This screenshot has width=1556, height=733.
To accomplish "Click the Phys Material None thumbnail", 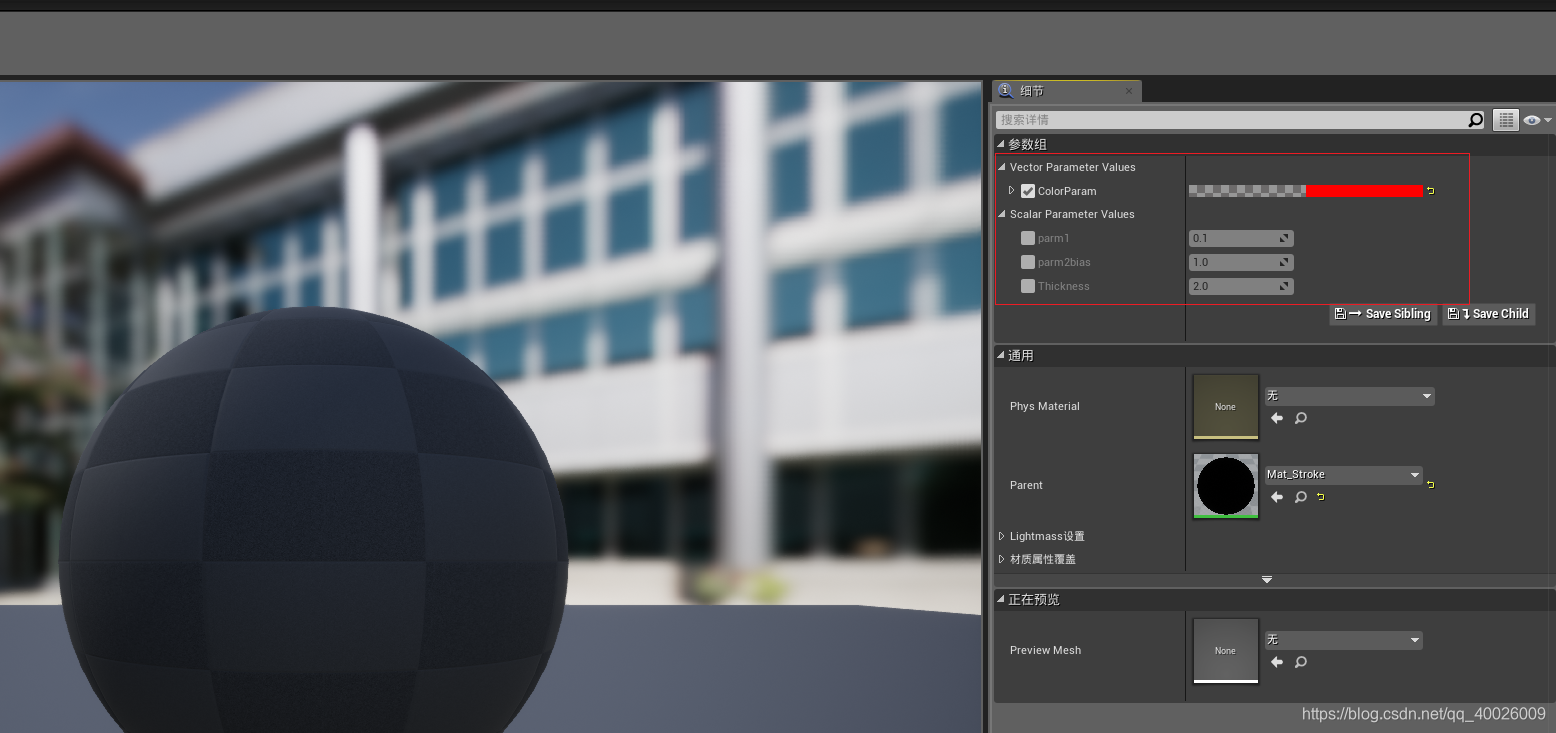I will pos(1226,407).
